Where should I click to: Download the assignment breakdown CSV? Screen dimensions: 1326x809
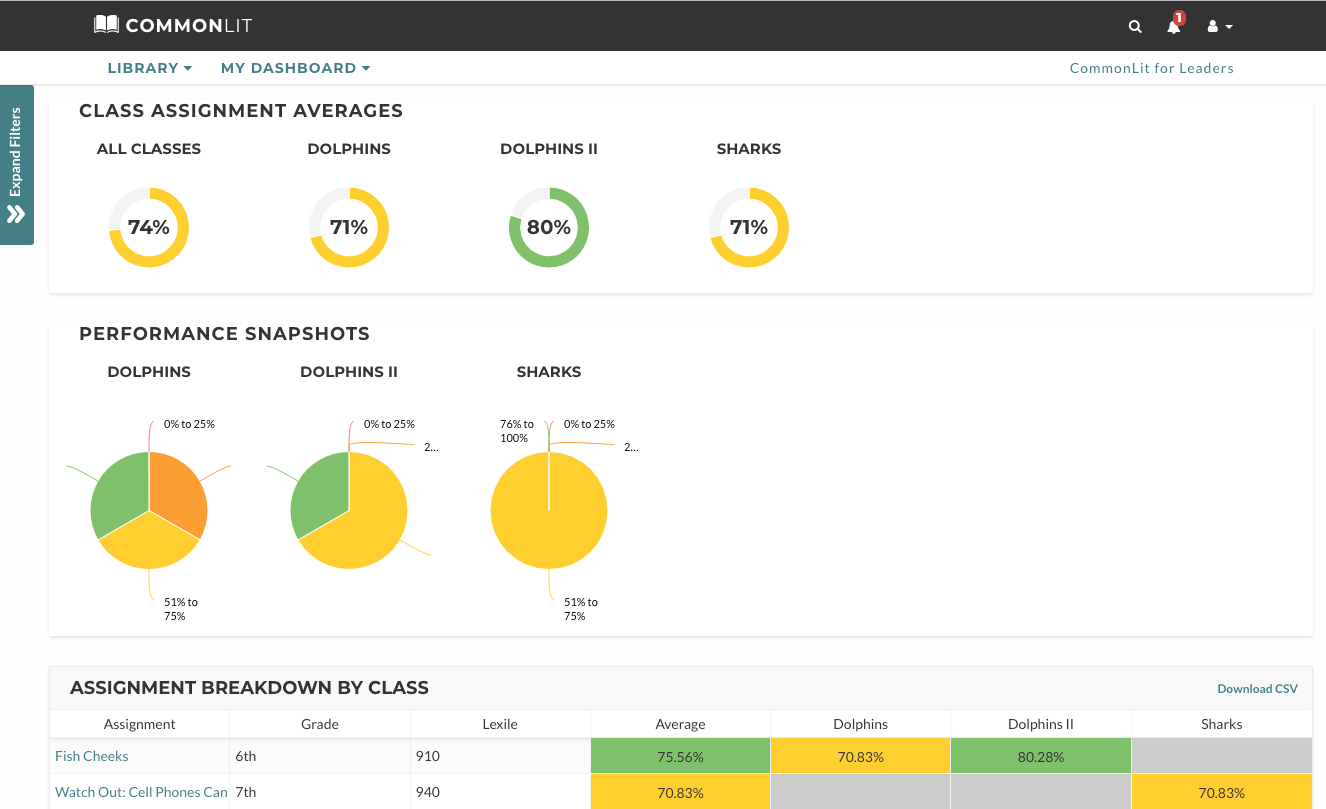coord(1257,688)
